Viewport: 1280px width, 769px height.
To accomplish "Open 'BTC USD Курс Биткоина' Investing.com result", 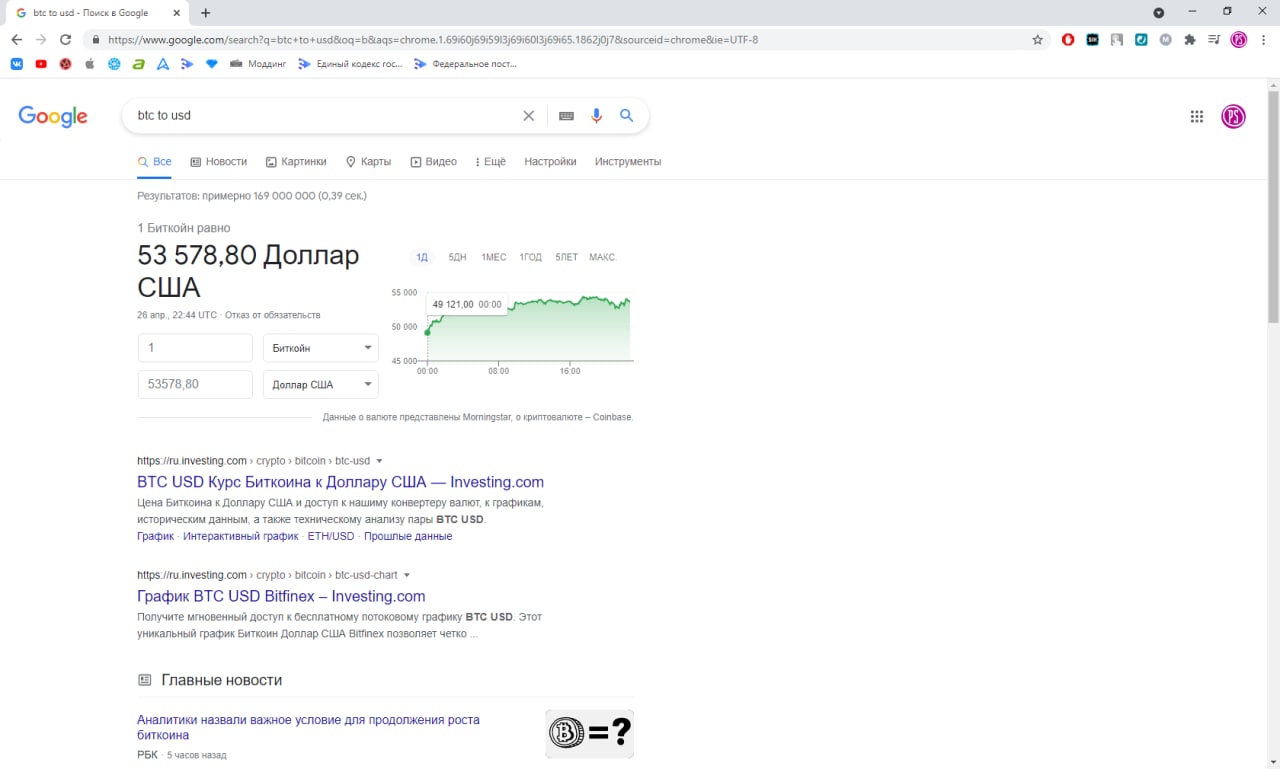I will click(x=340, y=482).
